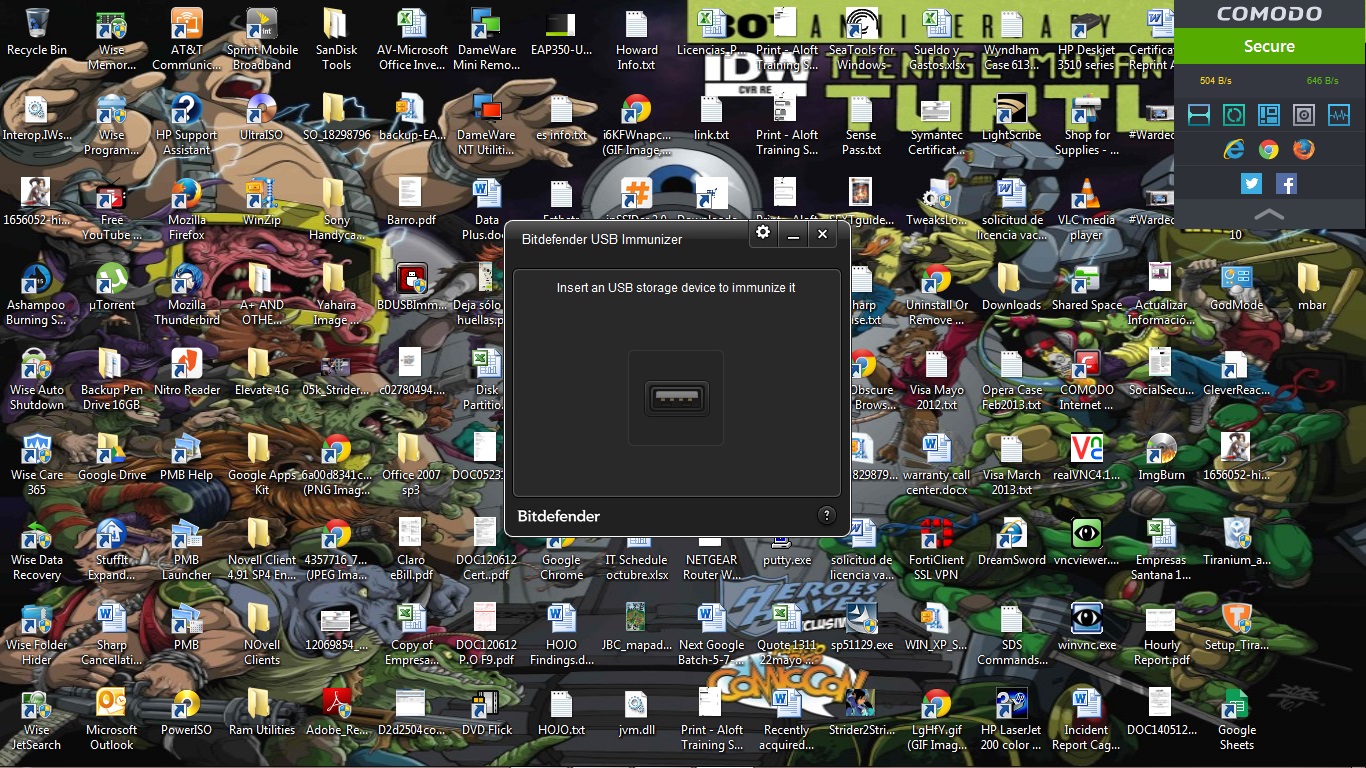
Task: Select the Wise JetSearch desktop shortcut
Action: [x=37, y=720]
